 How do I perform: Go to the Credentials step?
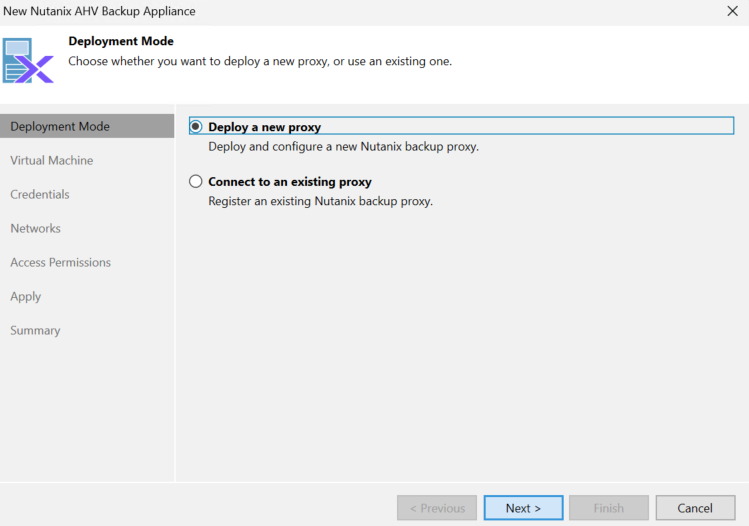click(40, 194)
